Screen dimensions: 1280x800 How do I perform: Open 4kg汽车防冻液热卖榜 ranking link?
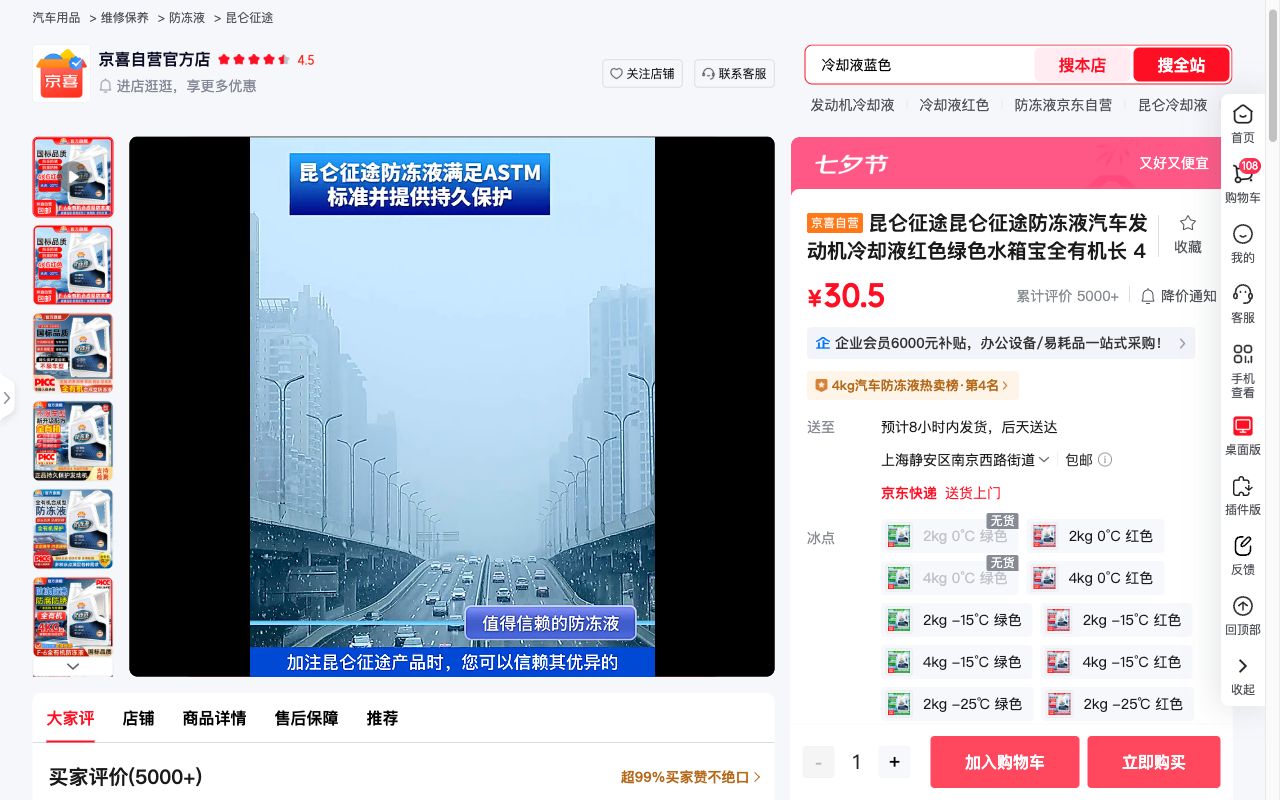point(911,385)
